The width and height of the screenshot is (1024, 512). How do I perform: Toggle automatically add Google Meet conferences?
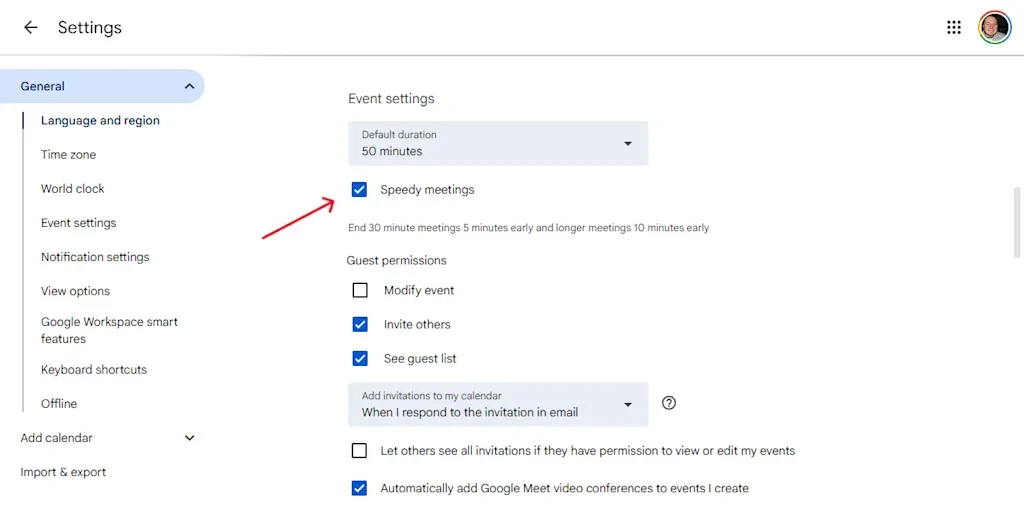(359, 489)
